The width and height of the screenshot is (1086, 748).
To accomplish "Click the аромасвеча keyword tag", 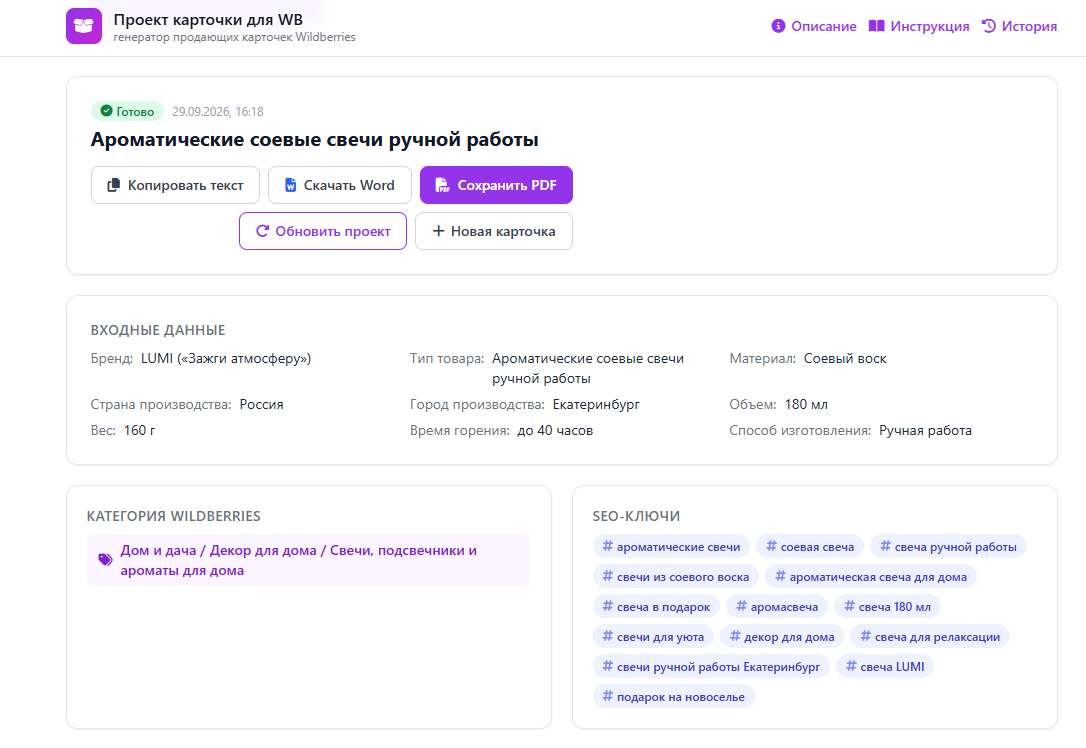I will pos(776,607).
